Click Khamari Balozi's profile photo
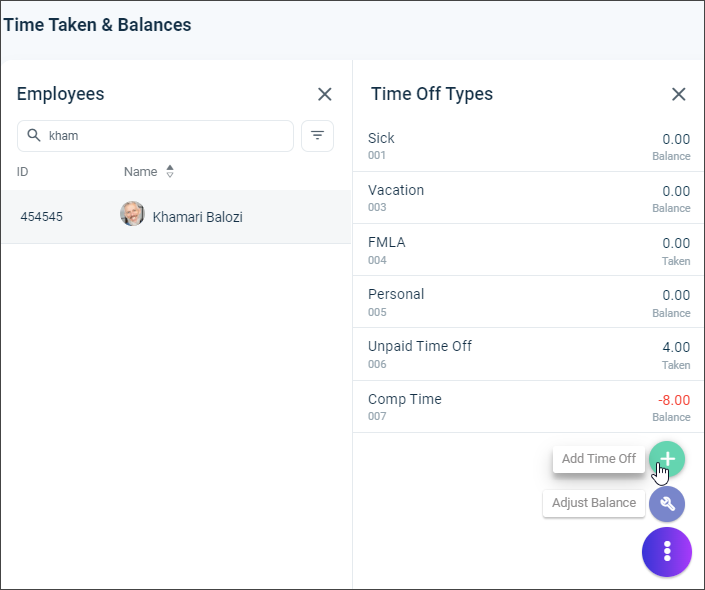Viewport: 705px width, 590px height. pos(132,214)
